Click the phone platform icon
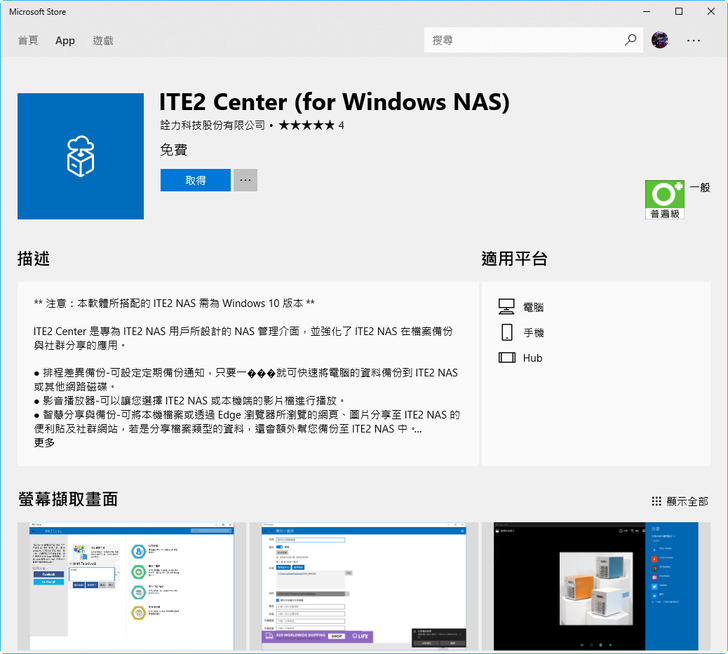The height and width of the screenshot is (654, 728). (507, 332)
